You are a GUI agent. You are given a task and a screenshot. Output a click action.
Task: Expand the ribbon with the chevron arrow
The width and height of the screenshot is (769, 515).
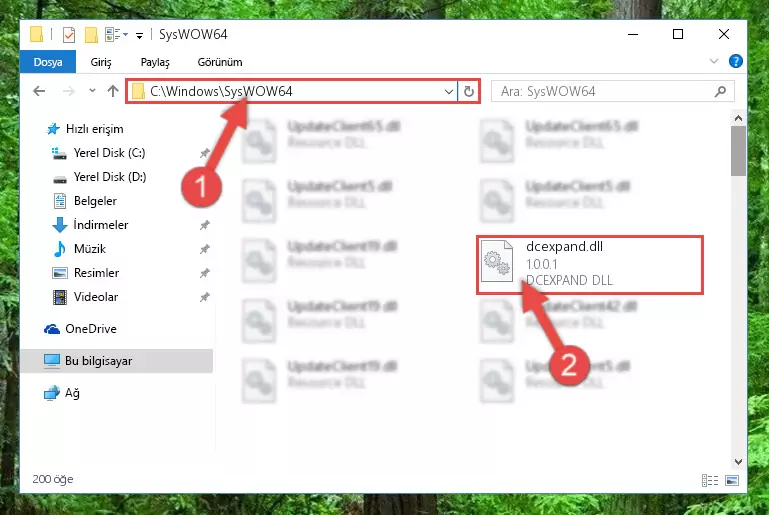point(714,61)
